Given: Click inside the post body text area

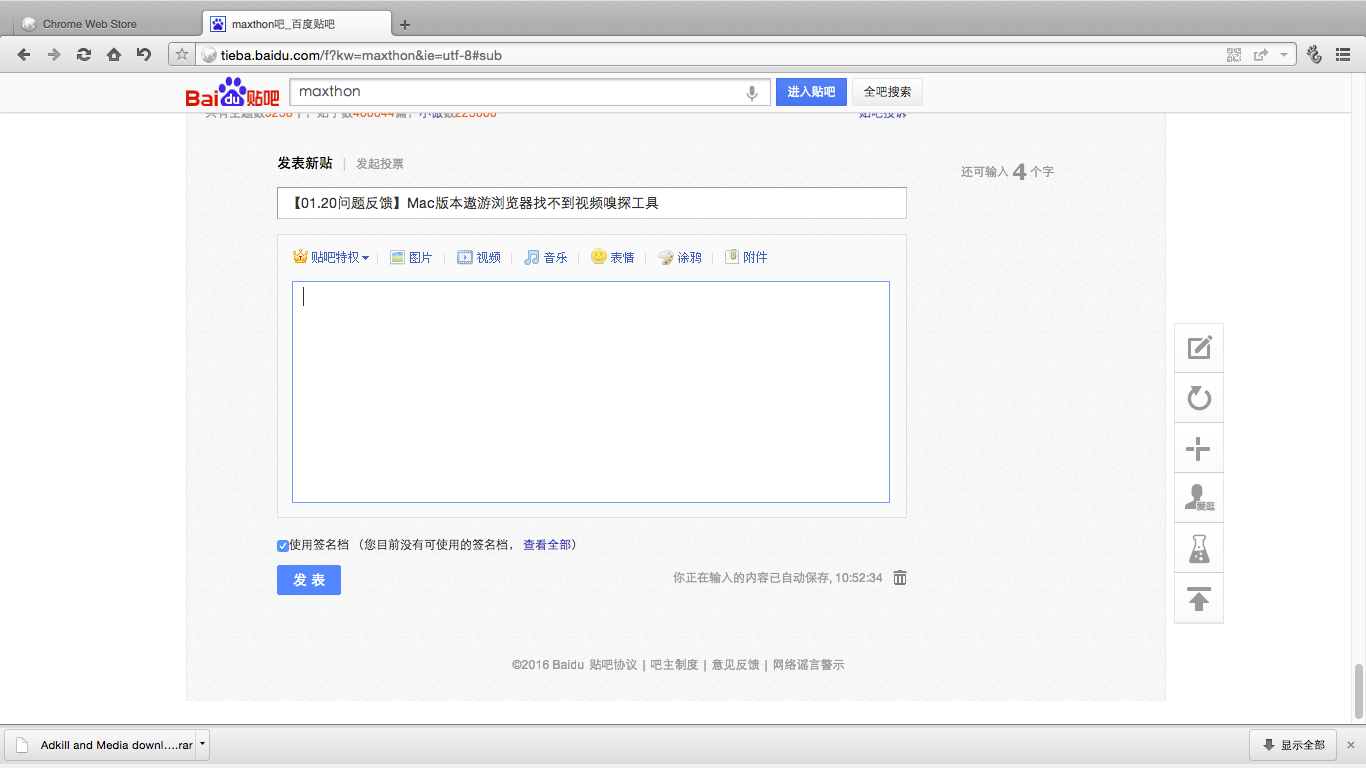Looking at the screenshot, I should coord(591,392).
